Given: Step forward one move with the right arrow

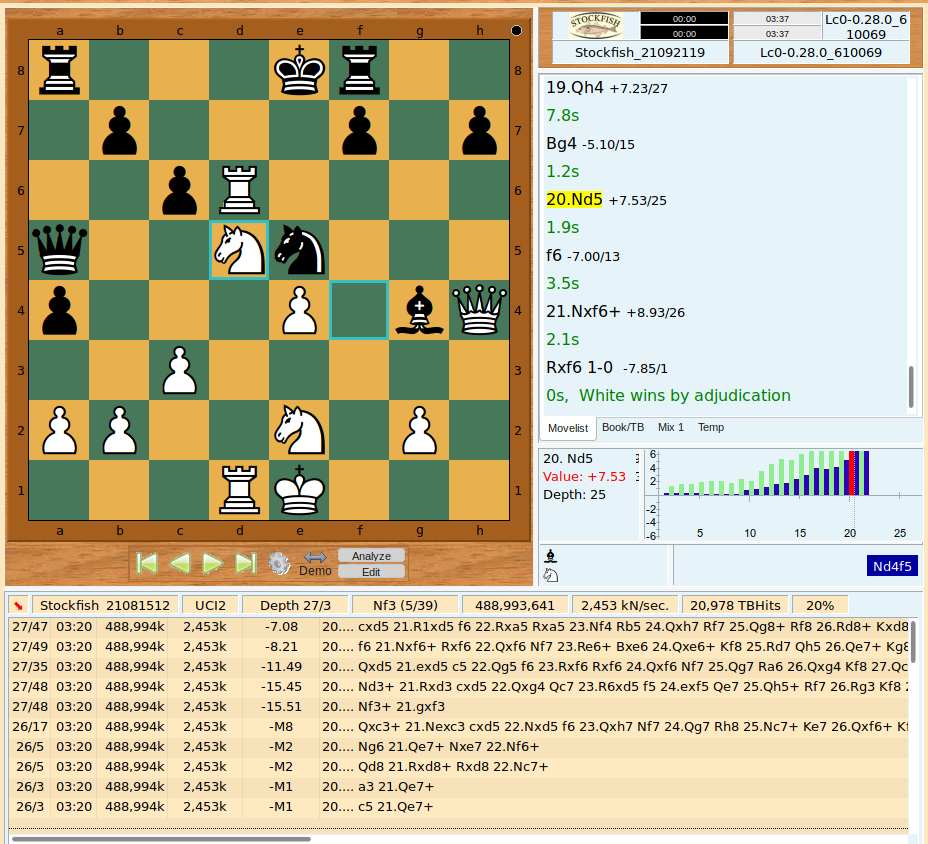Looking at the screenshot, I should click(x=212, y=563).
